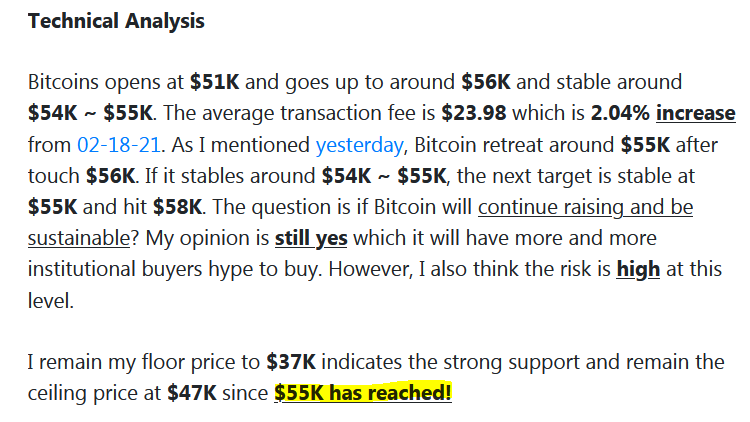Click the underlined bold word 'high'

638,269
